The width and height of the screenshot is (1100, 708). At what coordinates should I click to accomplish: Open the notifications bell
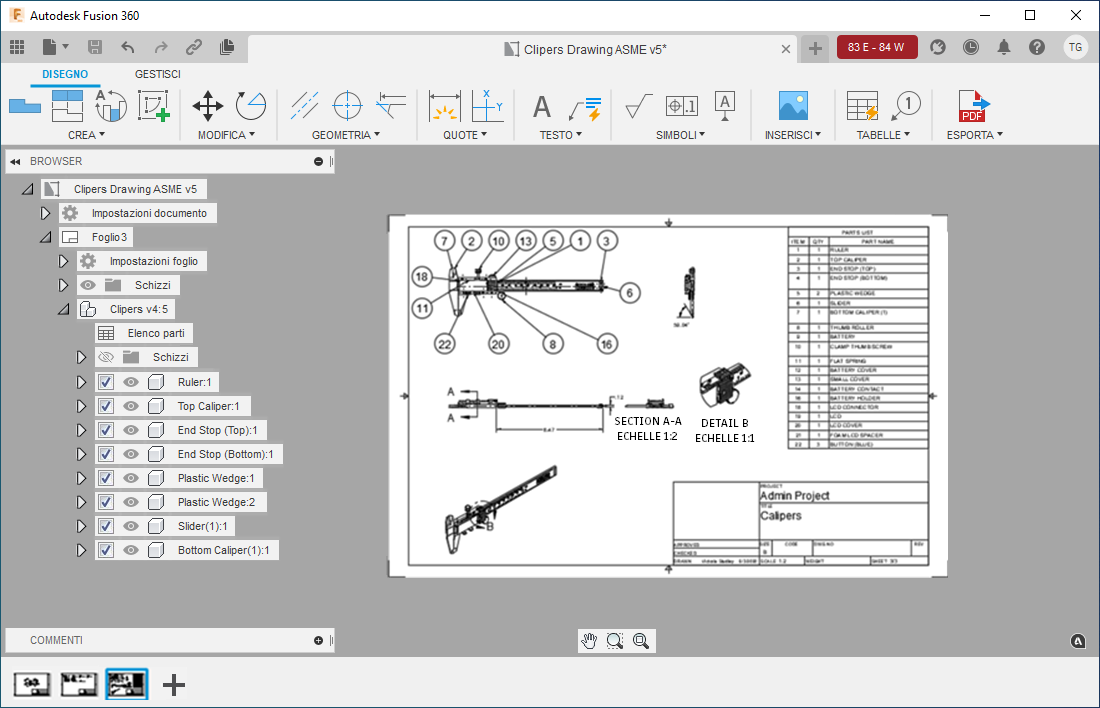[x=1004, y=47]
